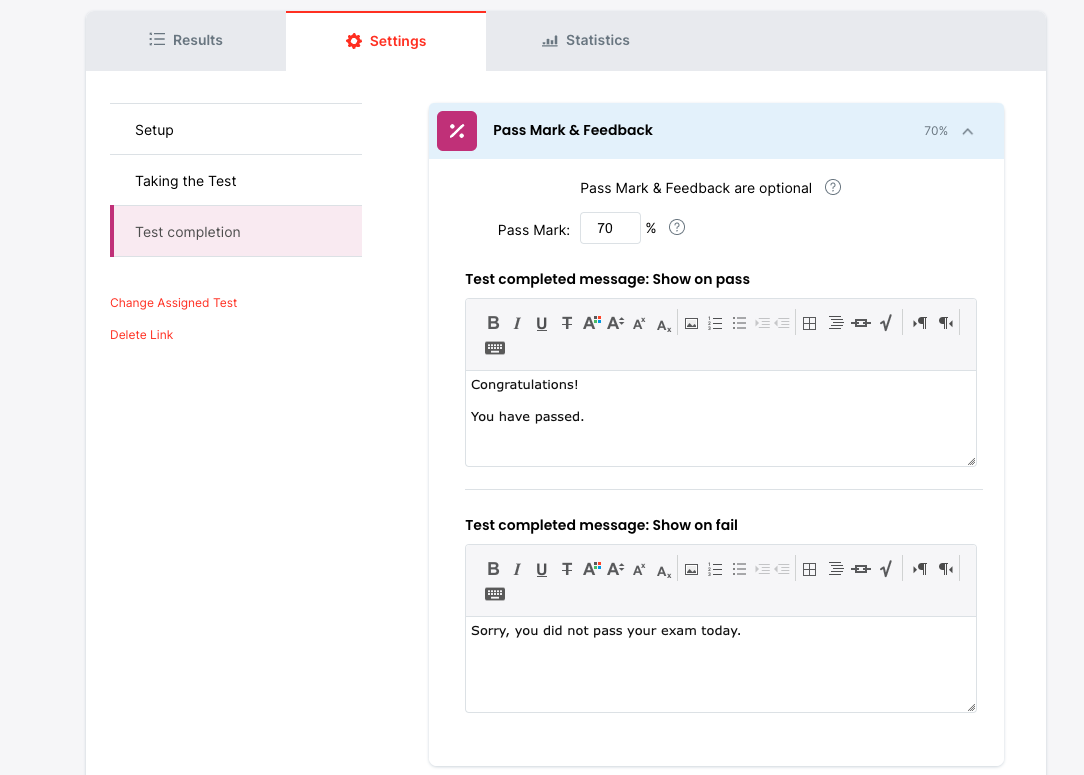Open the Taking the Test settings section
Image resolution: width=1084 pixels, height=775 pixels.
tap(186, 181)
